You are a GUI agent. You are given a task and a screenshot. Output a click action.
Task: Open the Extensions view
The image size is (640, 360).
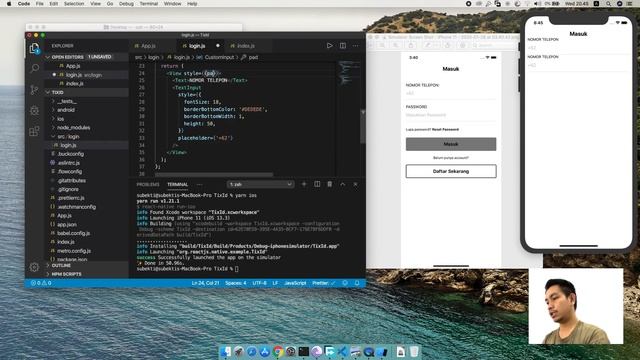click(x=35, y=131)
